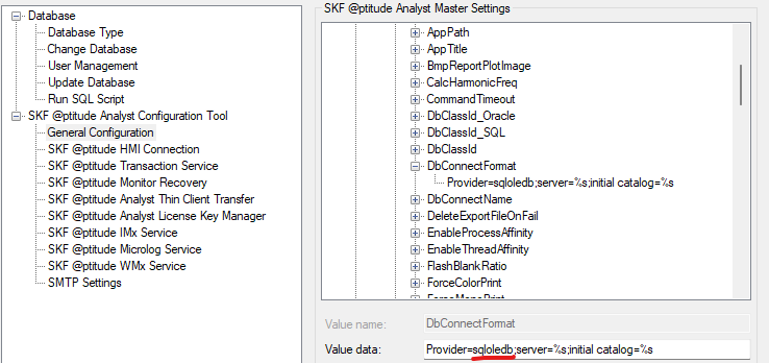Select the DbClassId_Oracle entry label
The height and width of the screenshot is (363, 769).
click(471, 116)
